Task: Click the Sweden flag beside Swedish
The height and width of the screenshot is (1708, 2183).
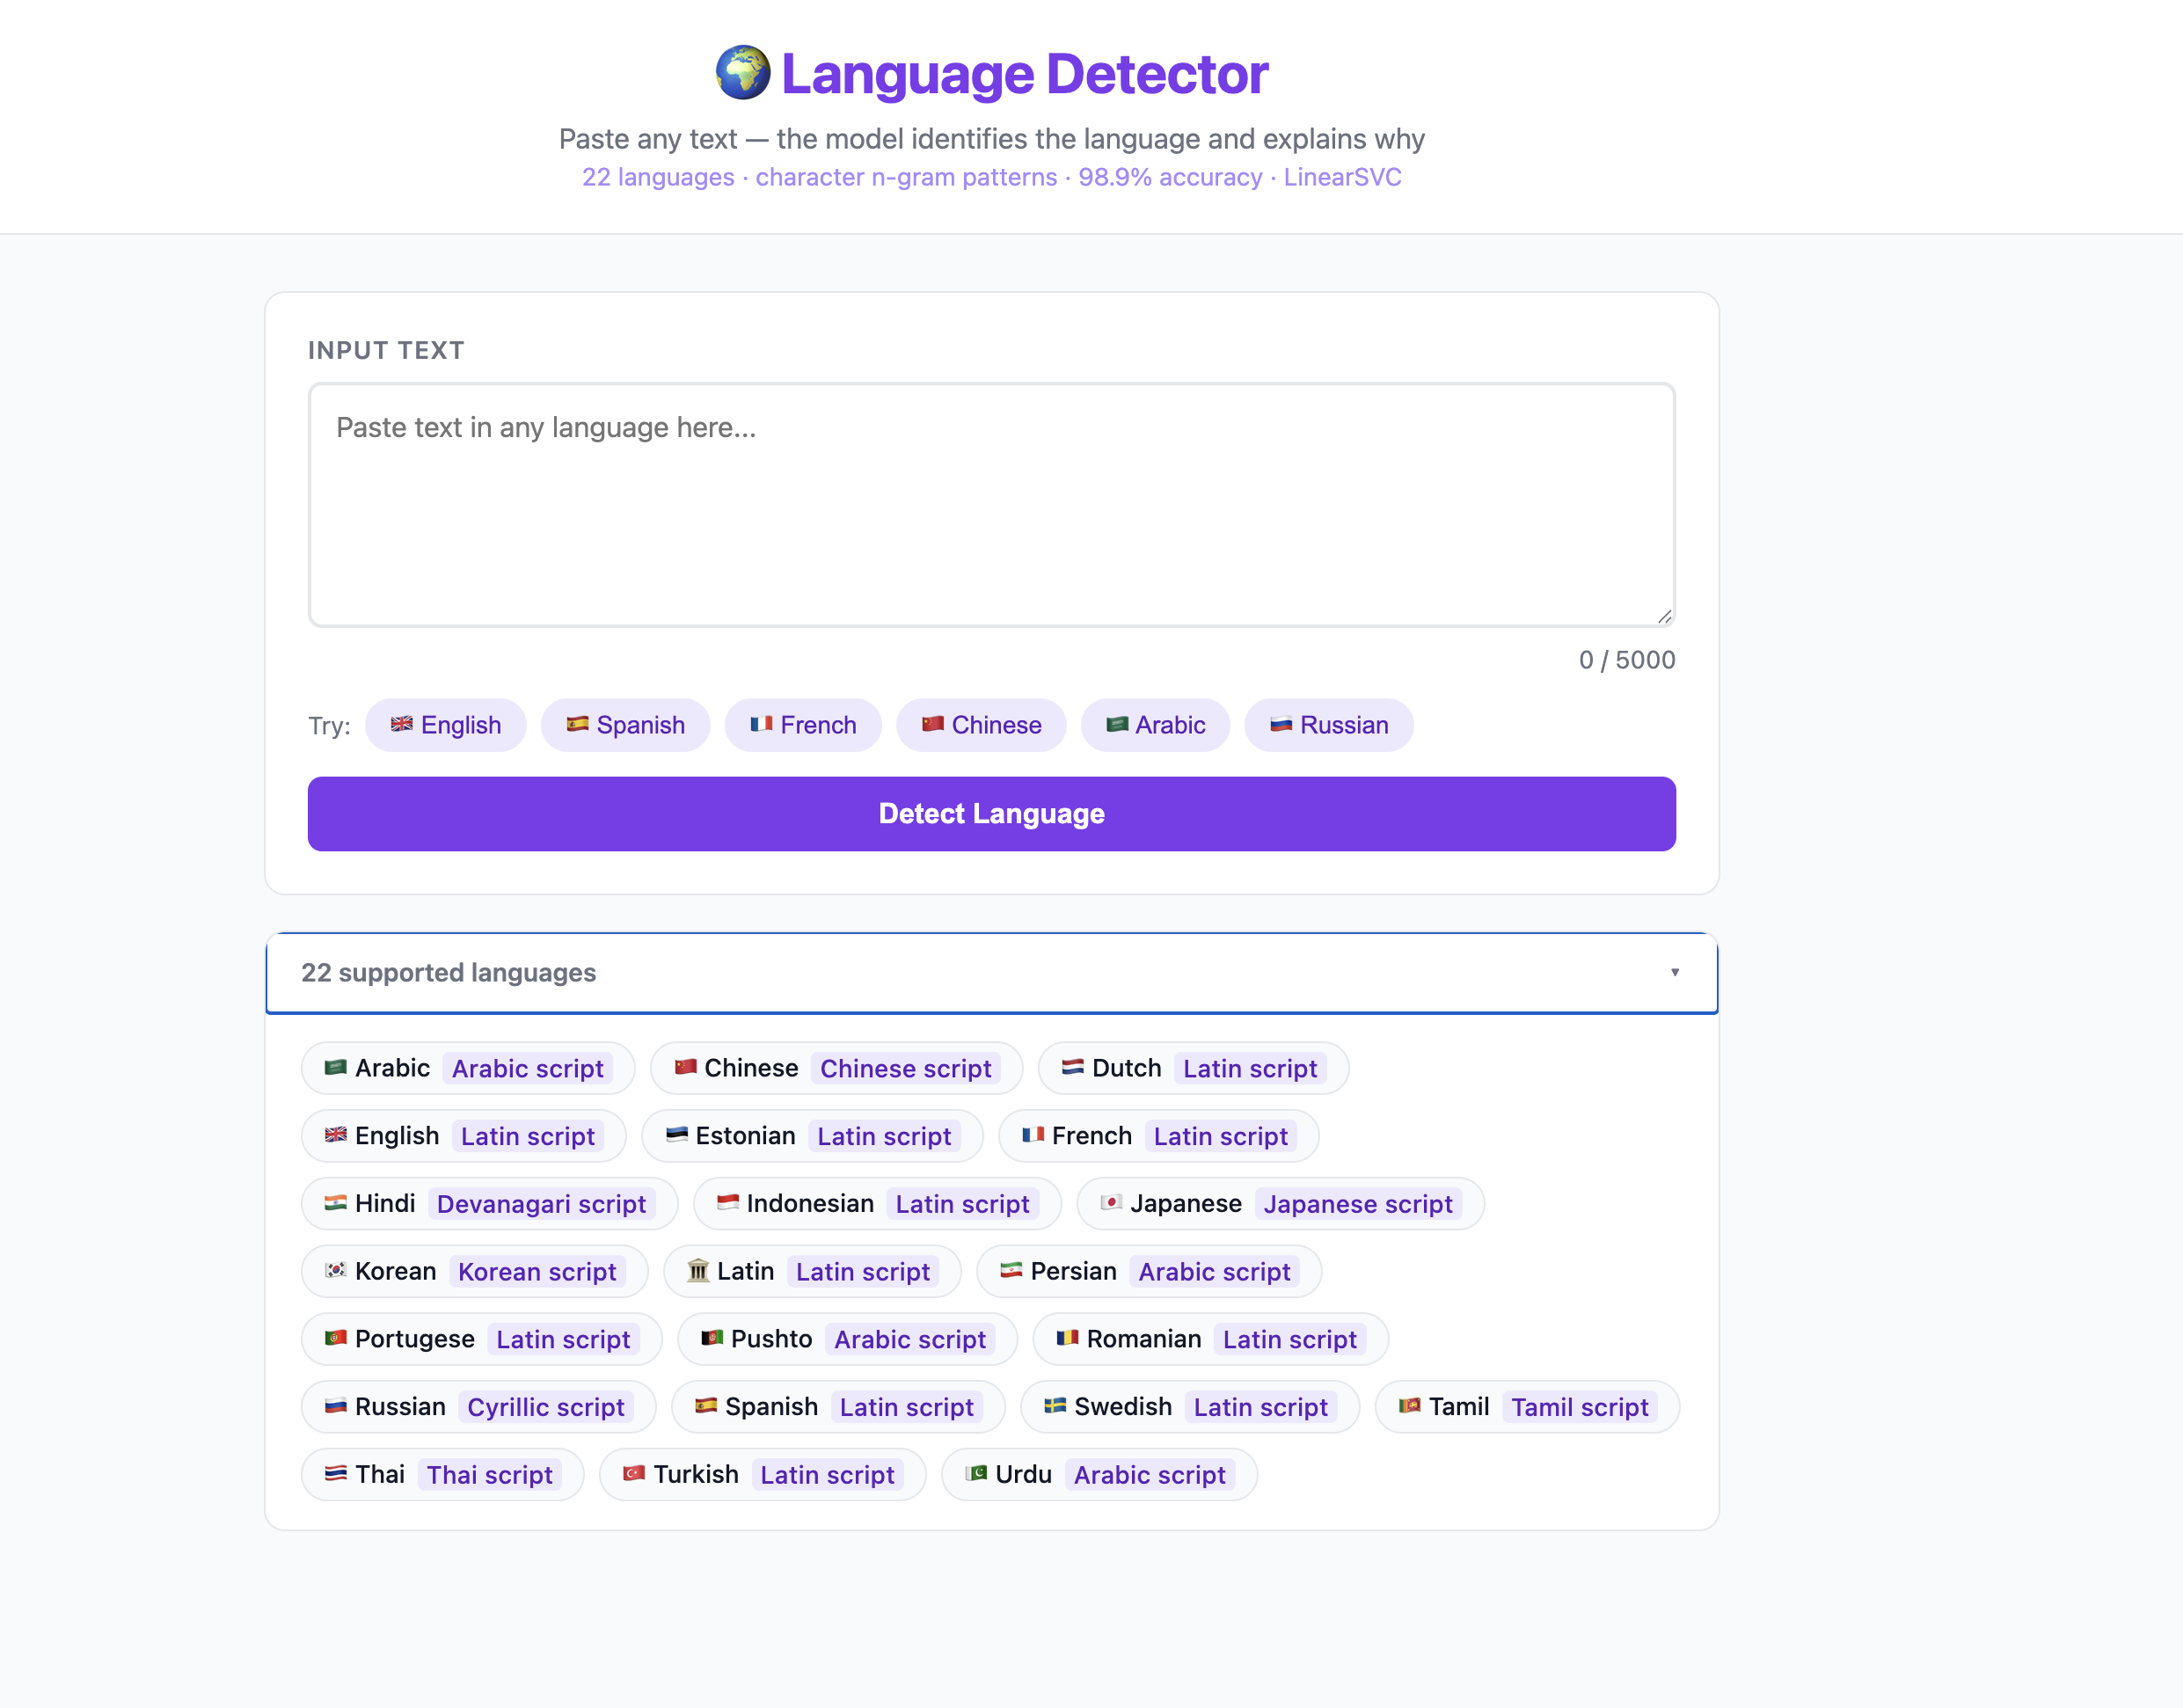Action: 1055,1406
